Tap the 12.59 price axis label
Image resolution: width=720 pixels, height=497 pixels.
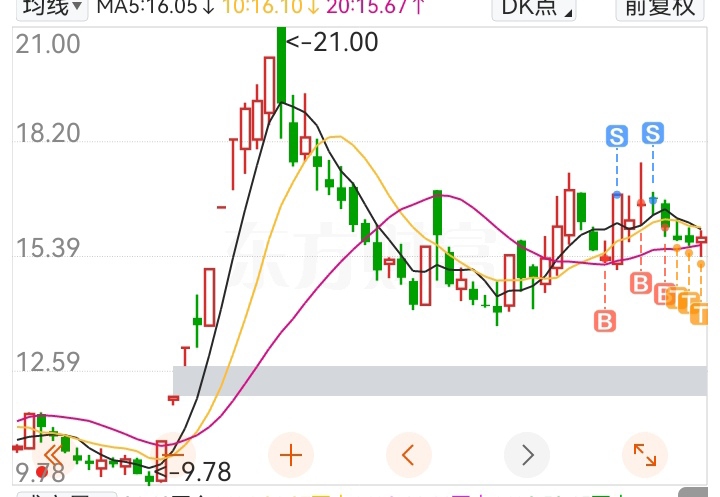pos(48,362)
